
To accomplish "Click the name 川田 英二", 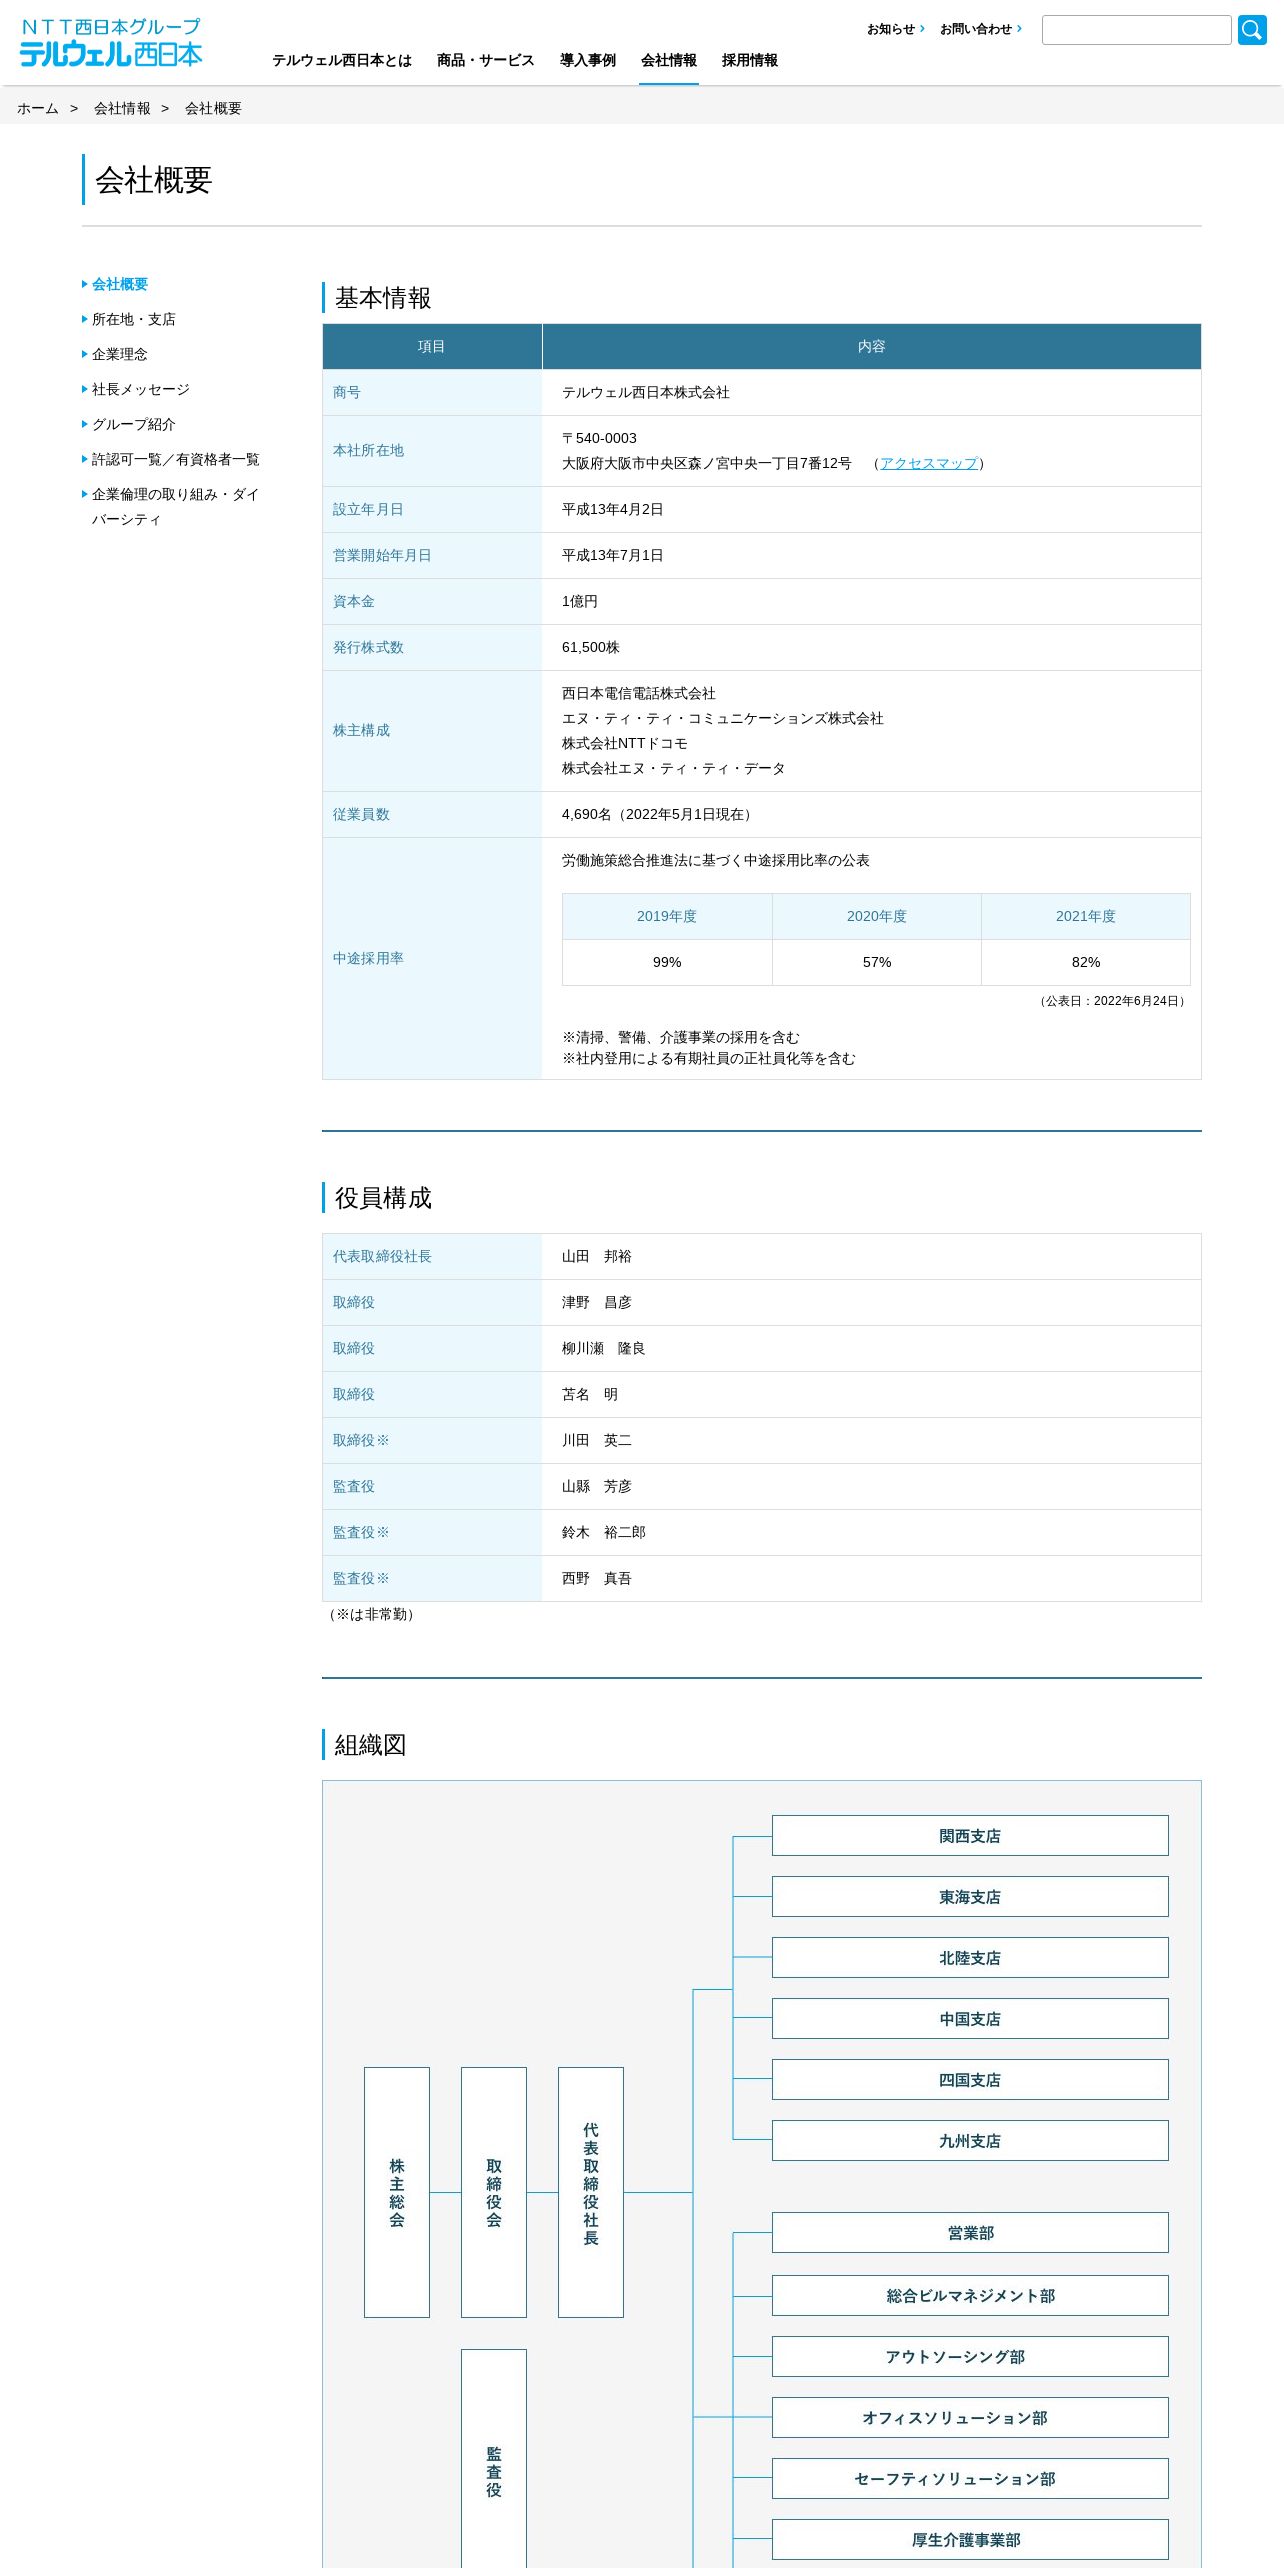I will (597, 1440).
